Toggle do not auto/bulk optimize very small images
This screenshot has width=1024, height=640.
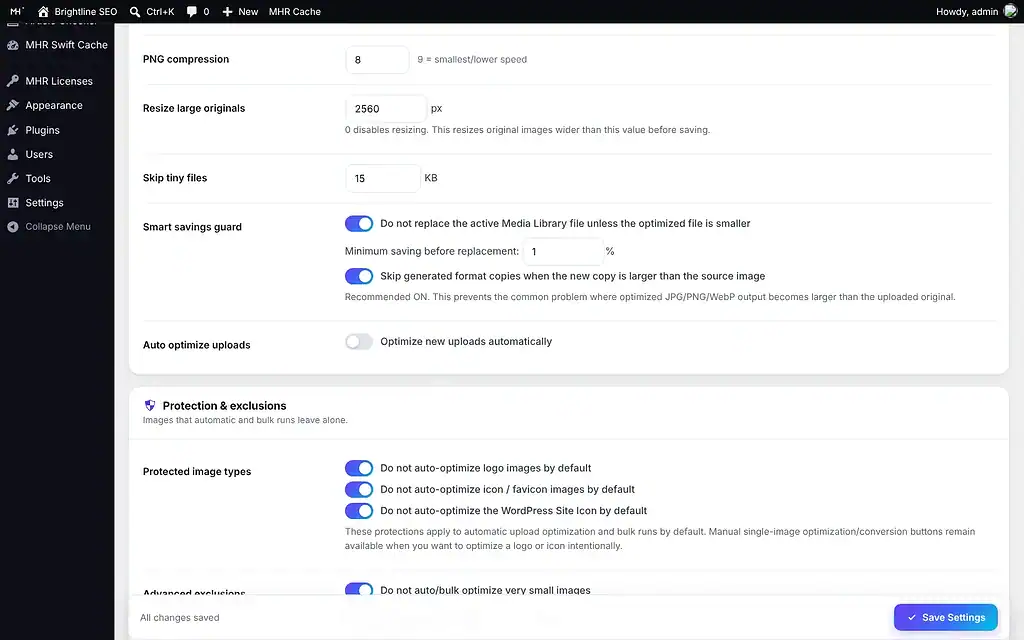pos(359,589)
